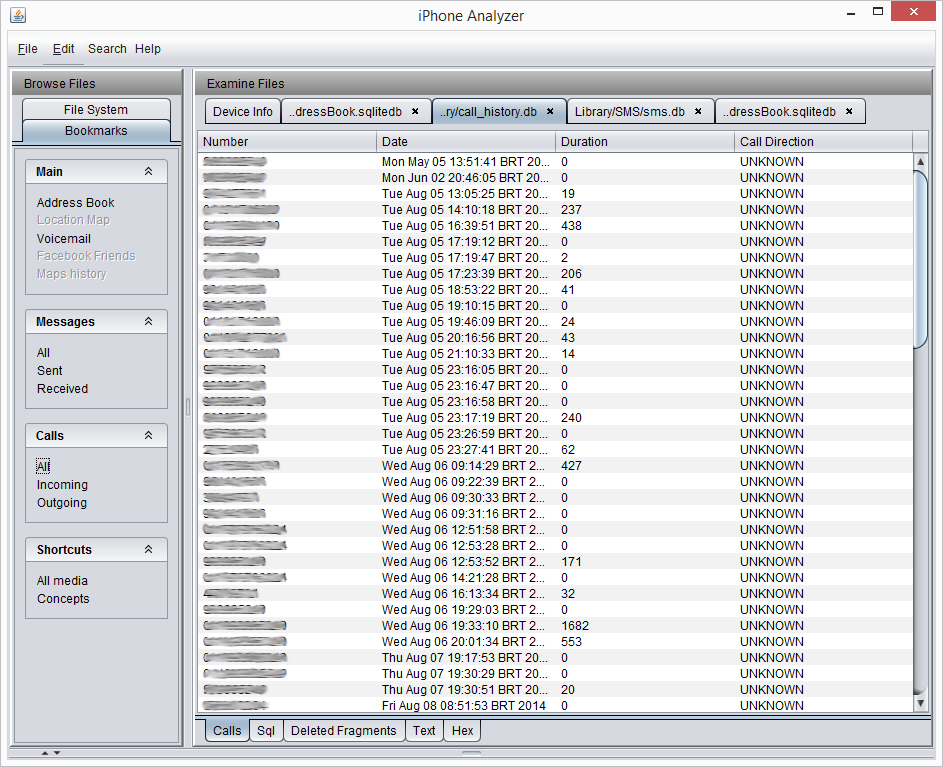Close the call_history.db tab
Screen dimensions: 943x767
click(x=550, y=111)
